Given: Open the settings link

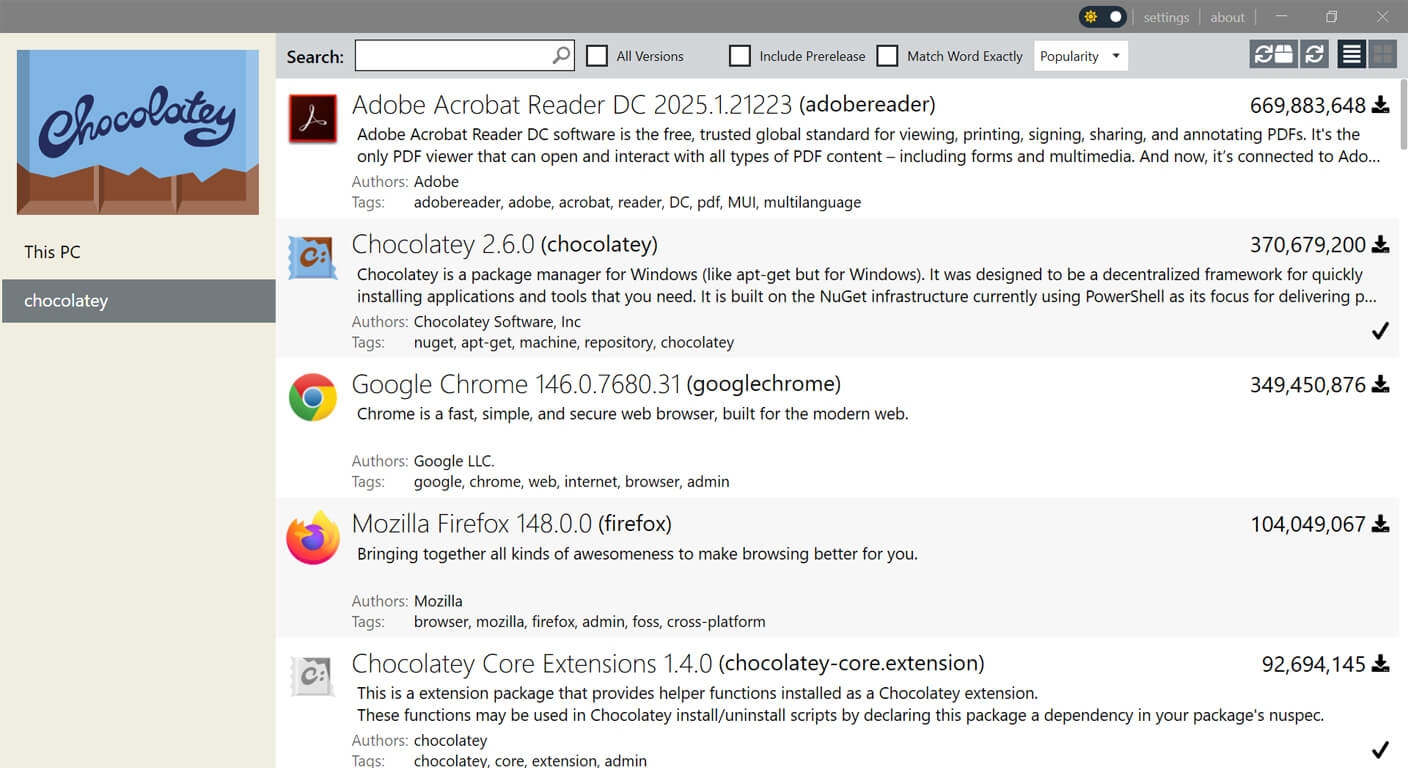Looking at the screenshot, I should coord(1166,17).
